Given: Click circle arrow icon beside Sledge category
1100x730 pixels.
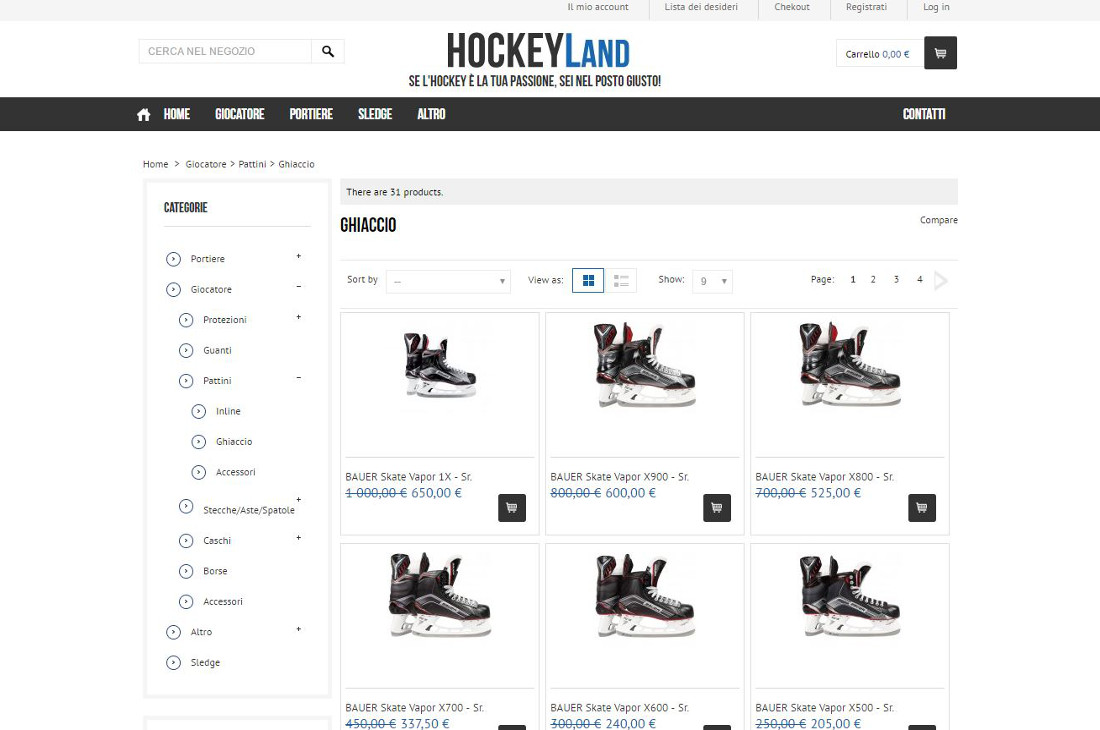Looking at the screenshot, I should tap(173, 663).
